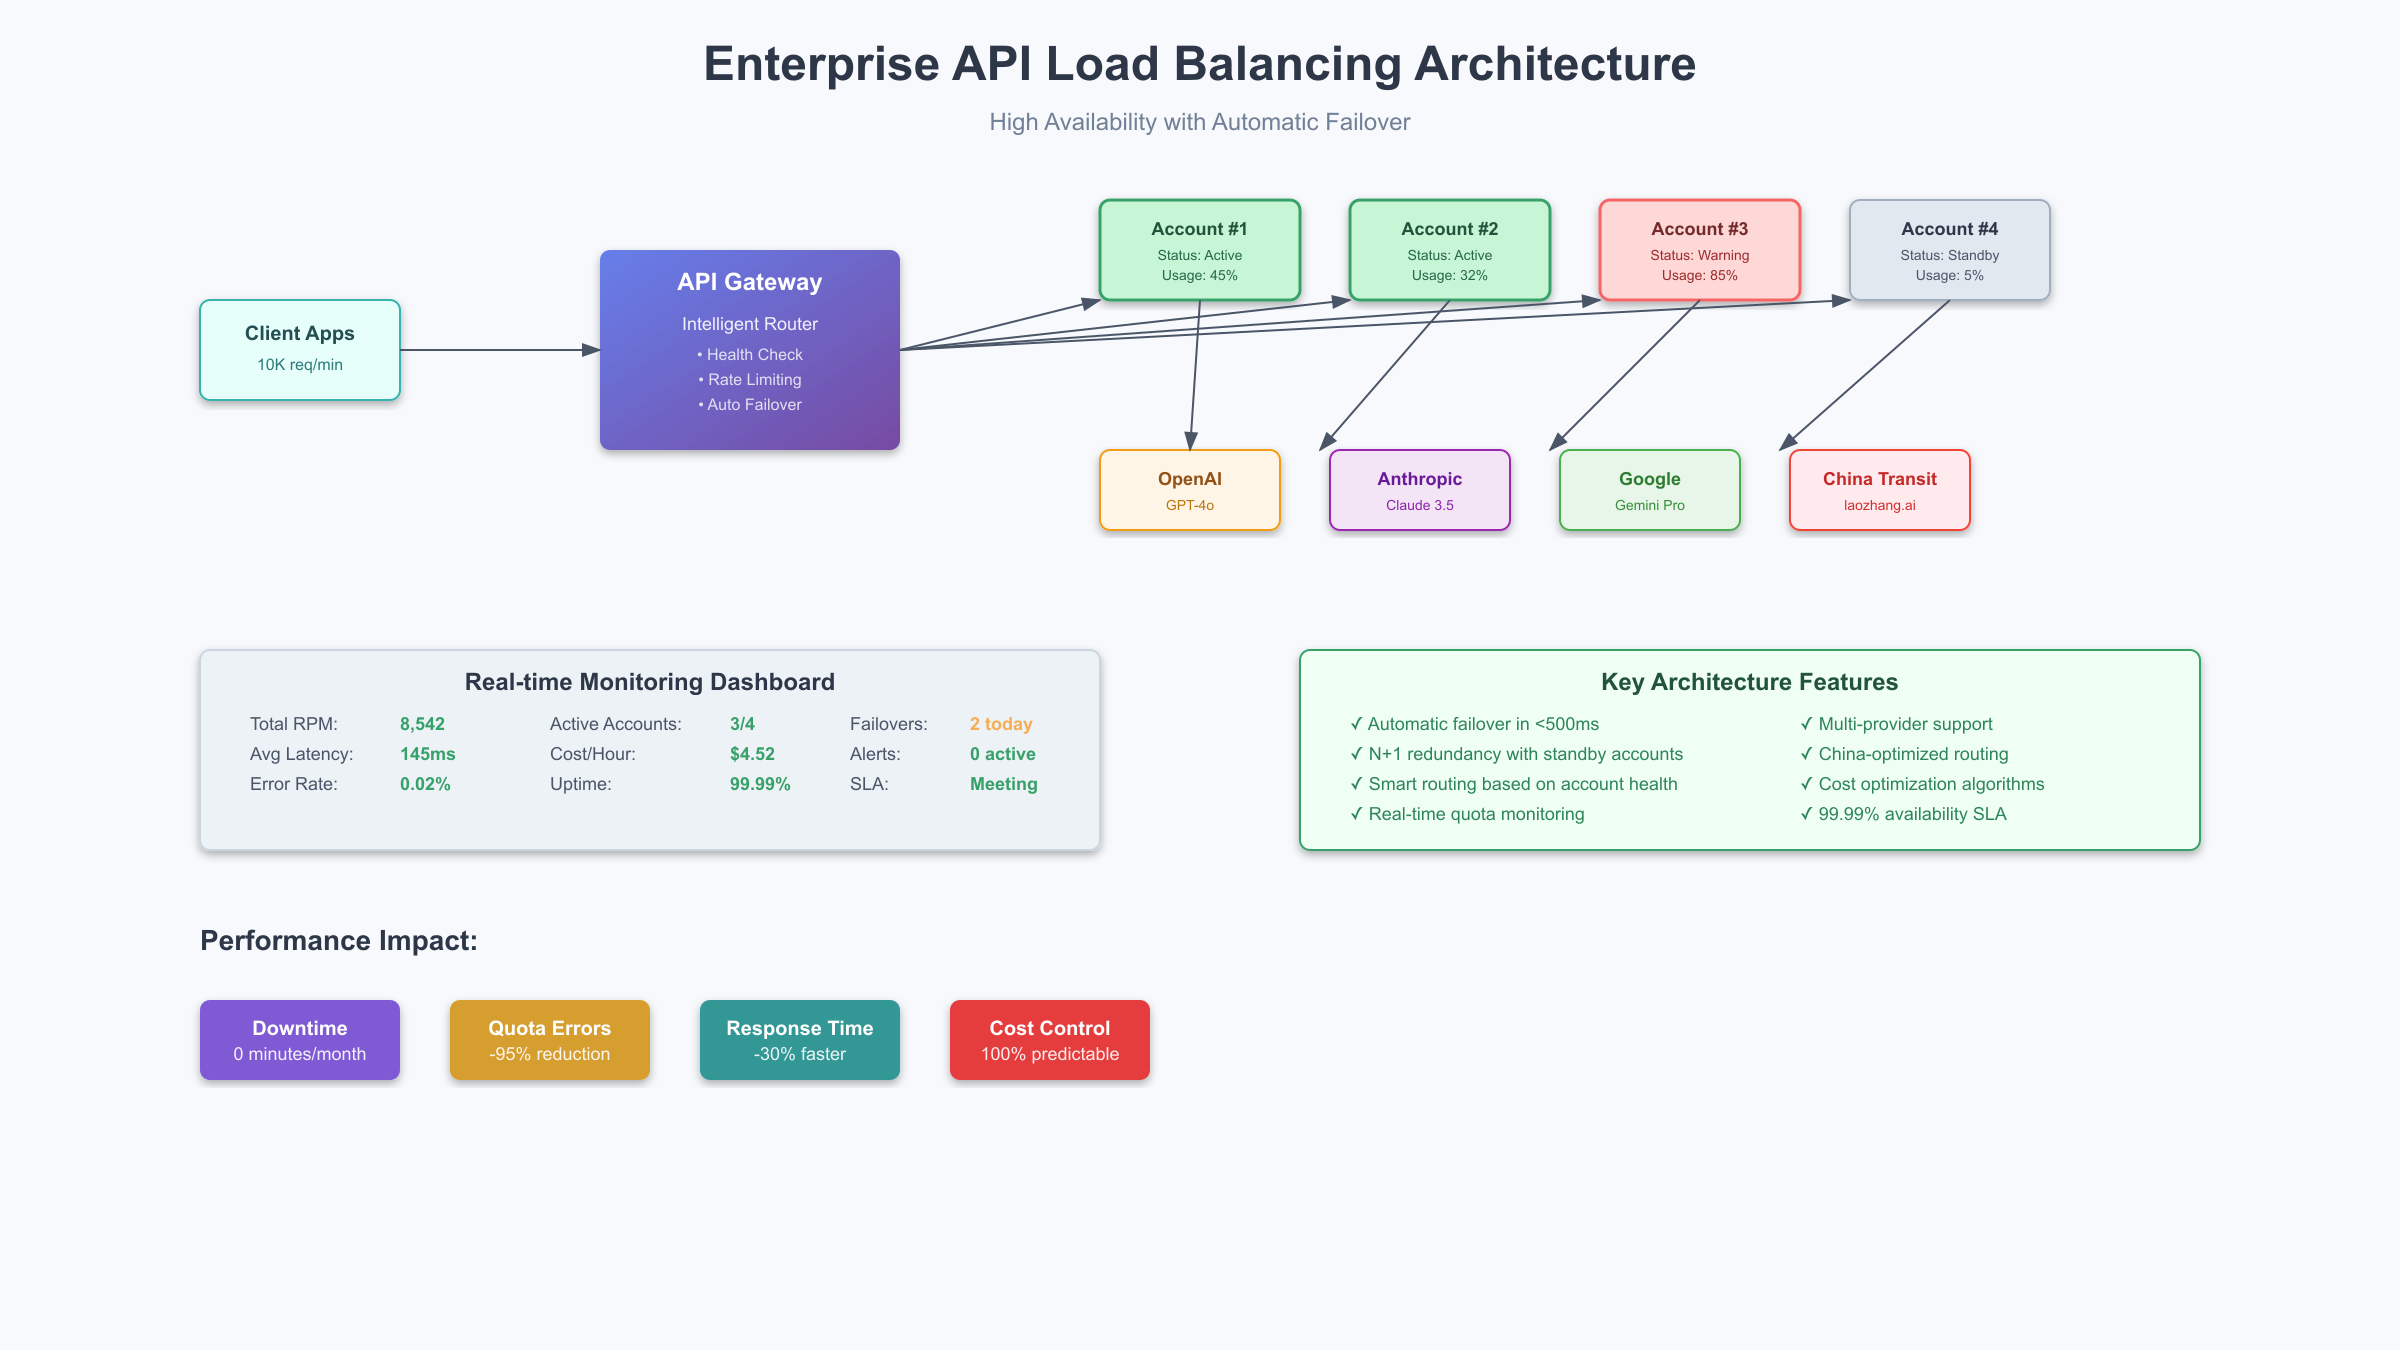Select the Cost Control tile
The image size is (2400, 1350).
tap(1050, 1040)
